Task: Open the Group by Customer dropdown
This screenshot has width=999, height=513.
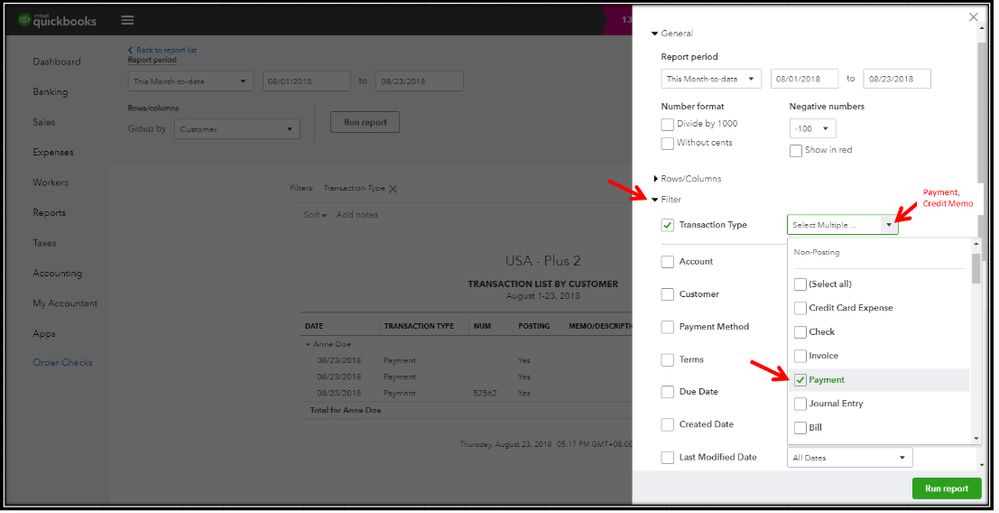Action: tap(237, 129)
